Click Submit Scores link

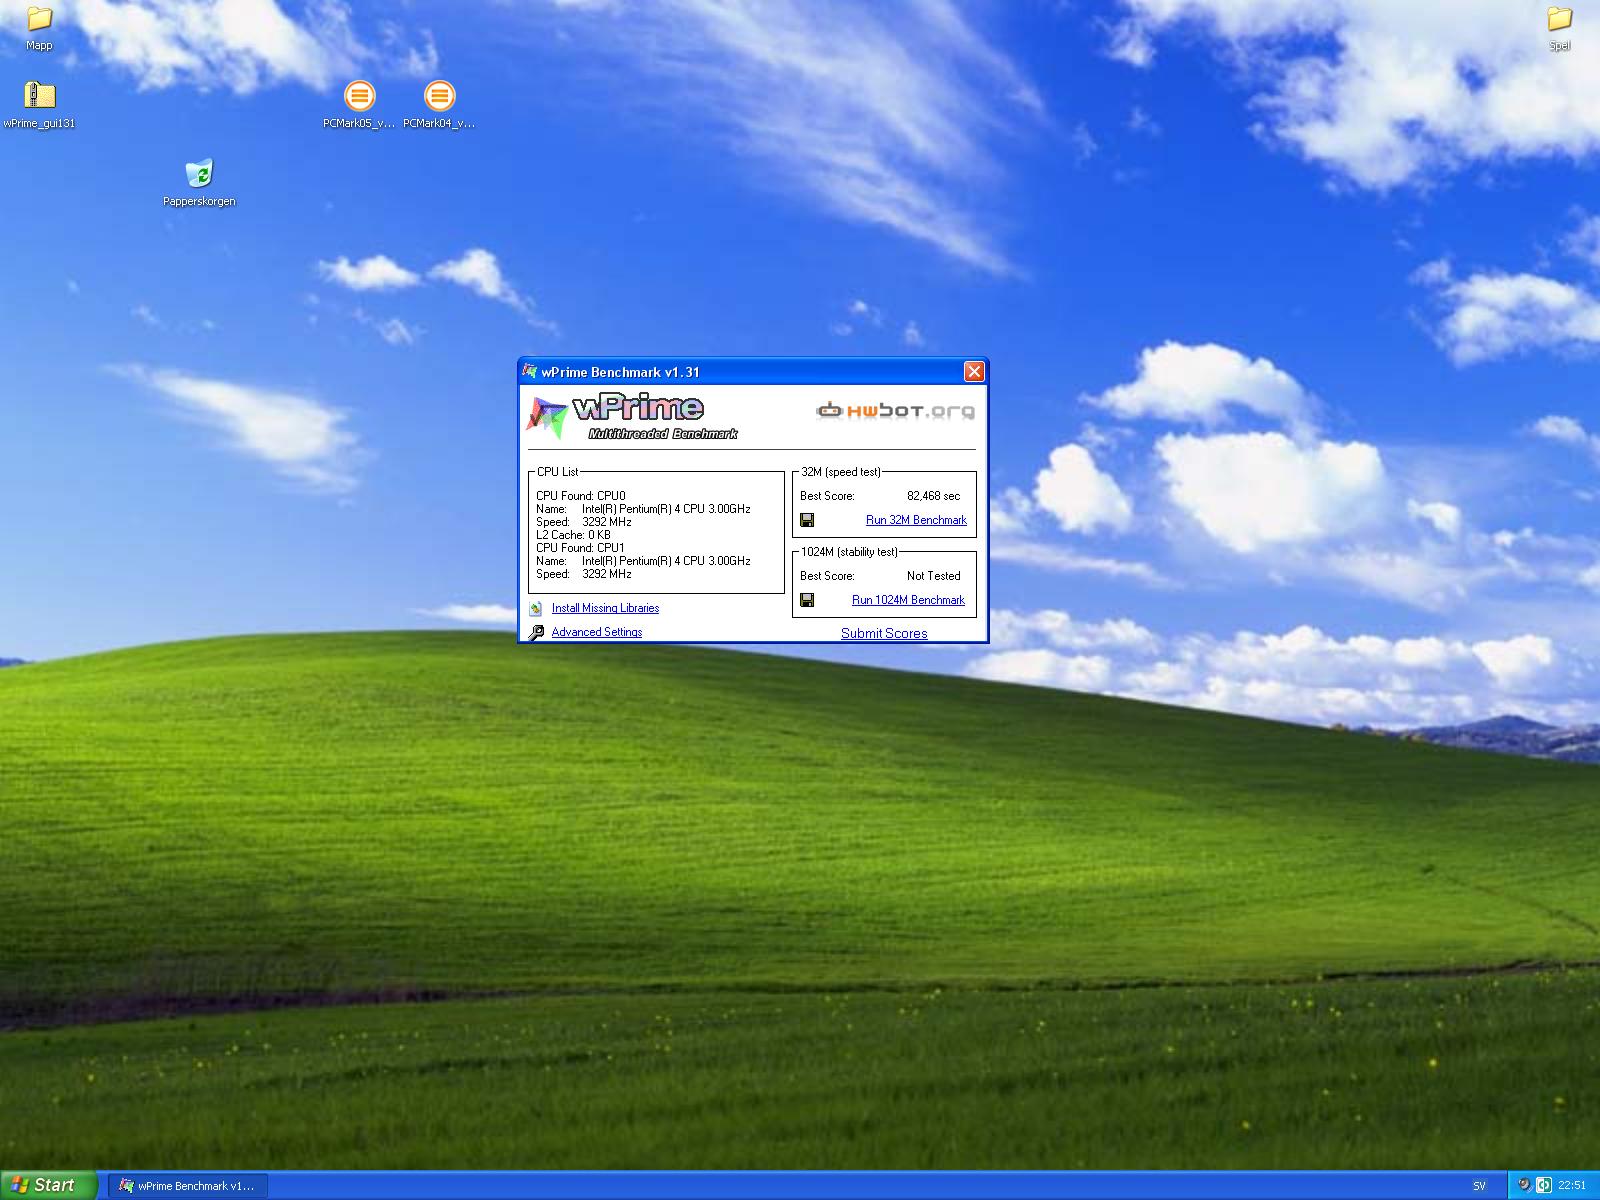click(884, 633)
